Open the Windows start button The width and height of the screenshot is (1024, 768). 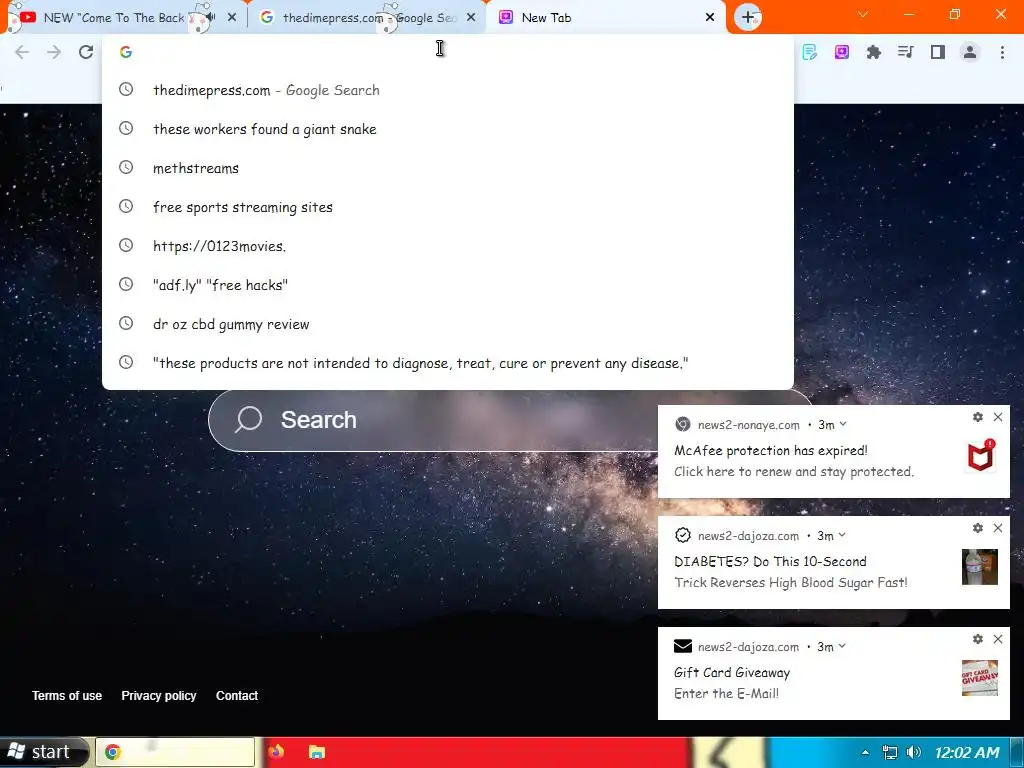(x=43, y=752)
